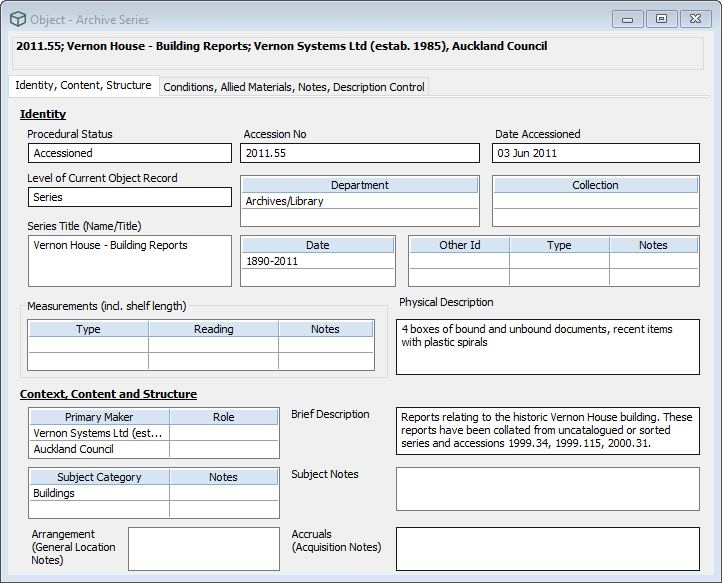Viewport: 722px width, 583px height.
Task: Click the Identity section heading
Action: click(x=43, y=114)
